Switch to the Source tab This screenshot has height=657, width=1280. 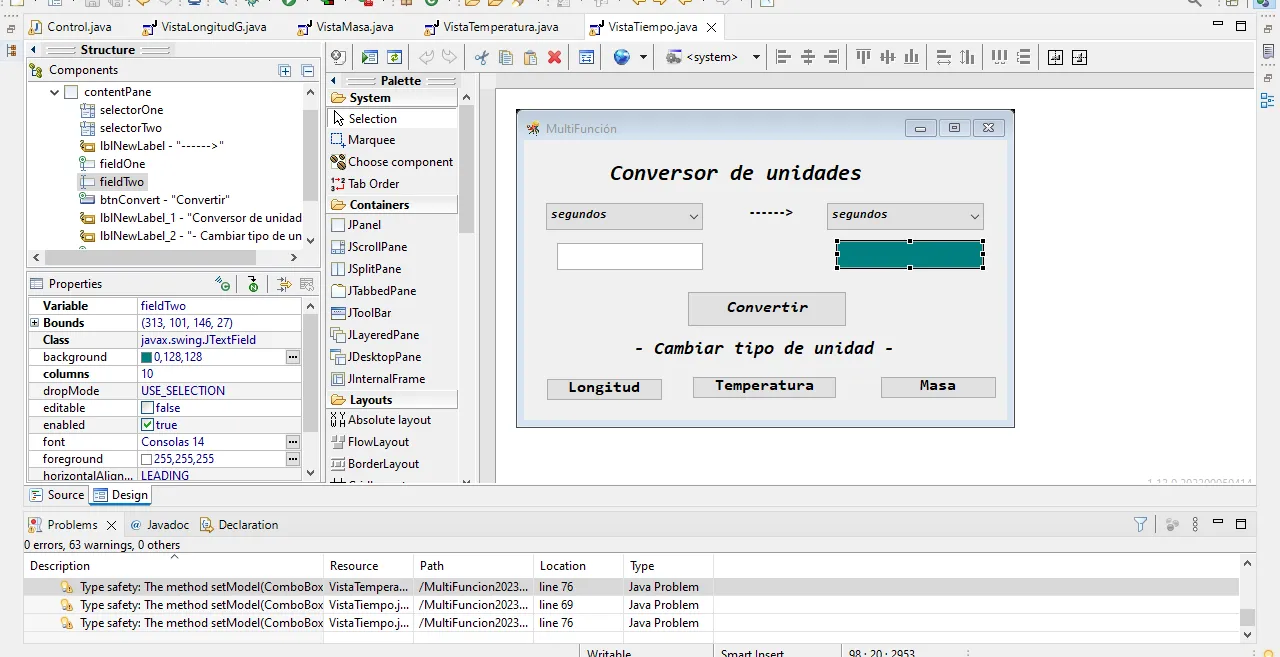pos(58,495)
